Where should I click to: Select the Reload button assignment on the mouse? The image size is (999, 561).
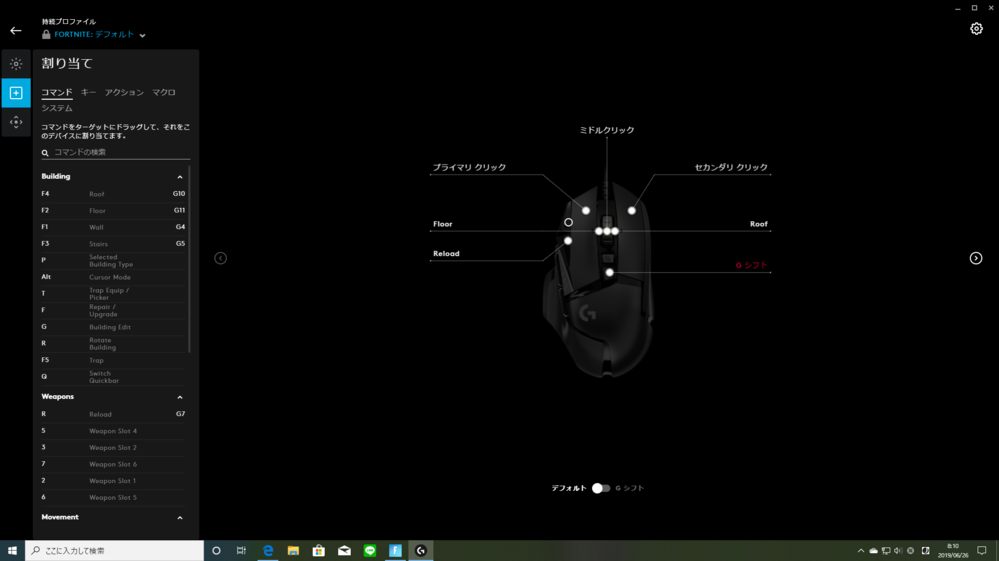click(446, 254)
